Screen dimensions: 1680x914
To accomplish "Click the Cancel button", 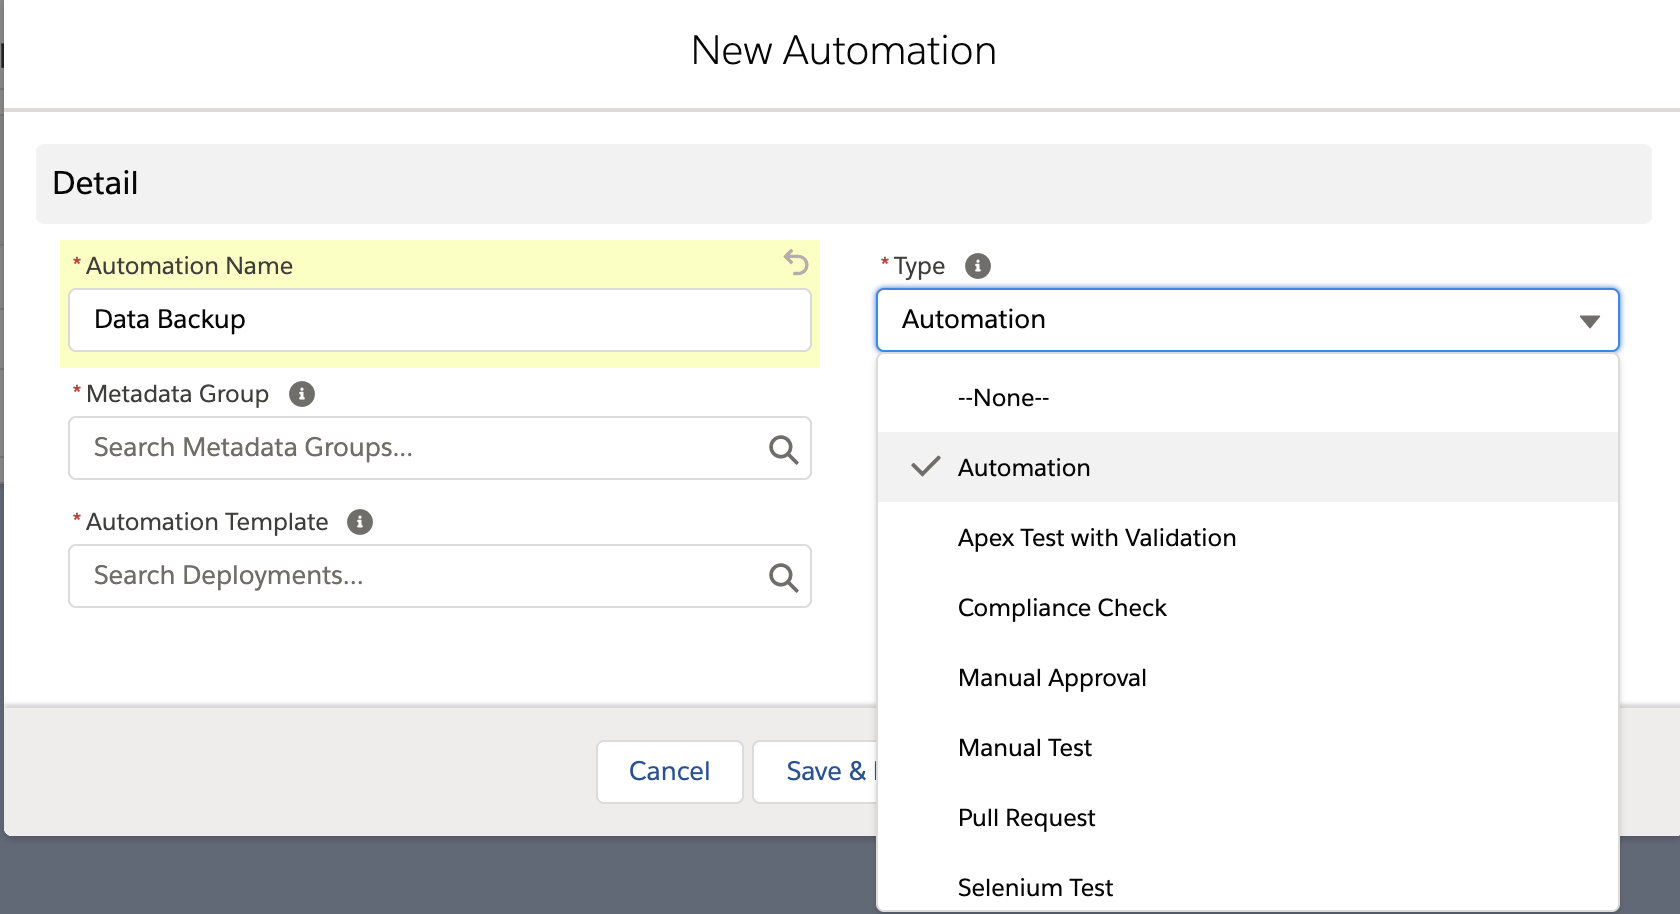I will tap(670, 771).
